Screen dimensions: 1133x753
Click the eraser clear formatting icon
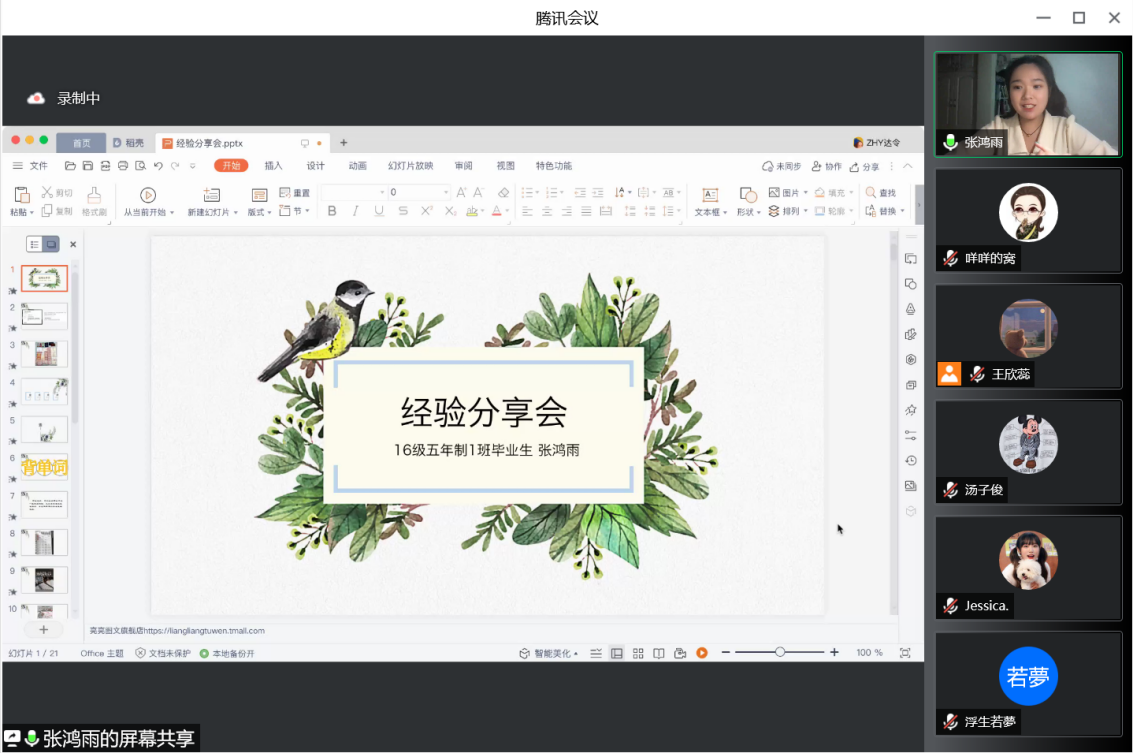pos(503,192)
